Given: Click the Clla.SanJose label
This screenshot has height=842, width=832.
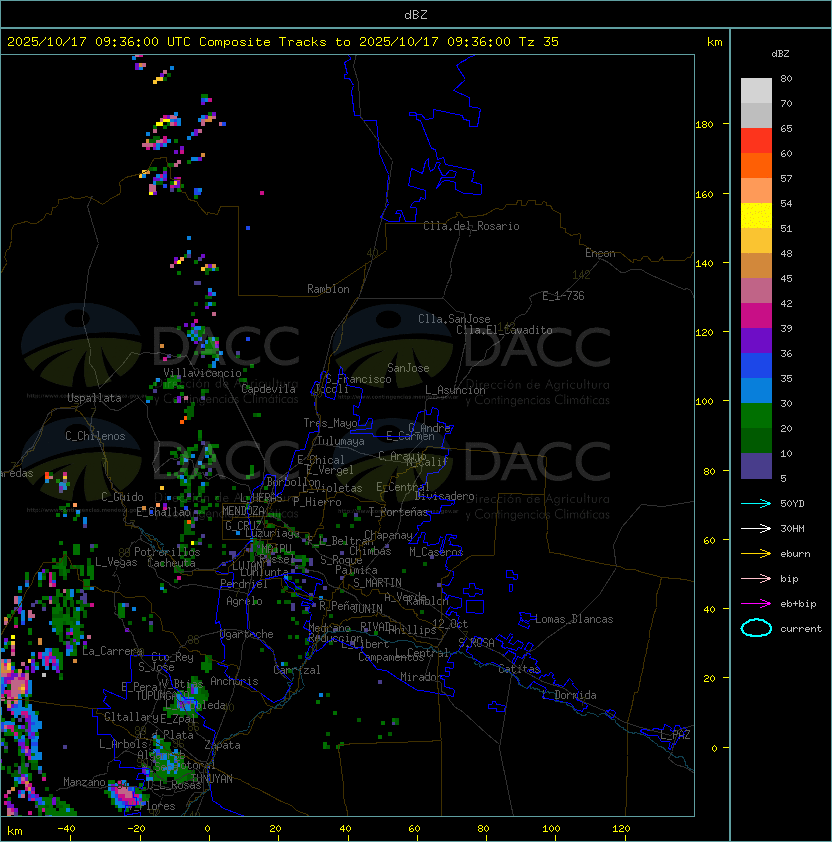Looking at the screenshot, I should click(x=454, y=319).
